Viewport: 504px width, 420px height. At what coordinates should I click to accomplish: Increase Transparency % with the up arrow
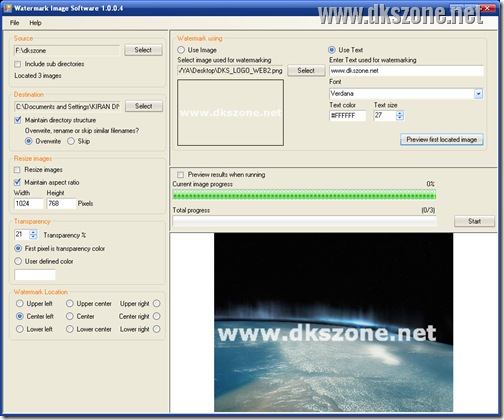click(33, 232)
